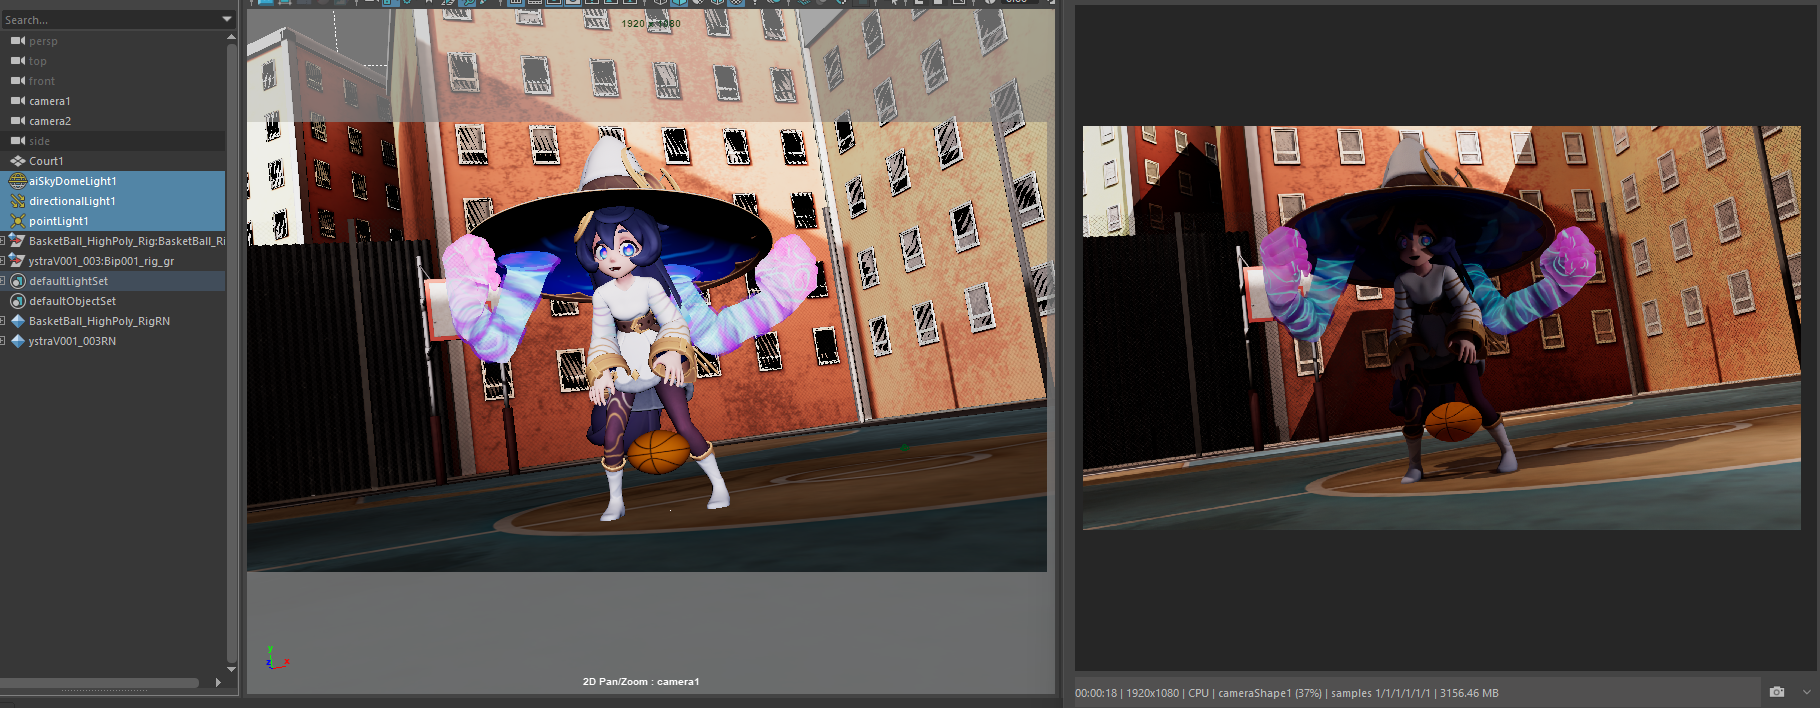The image size is (1820, 708).
Task: Click the render view snapshot camera icon
Action: coord(1777,692)
